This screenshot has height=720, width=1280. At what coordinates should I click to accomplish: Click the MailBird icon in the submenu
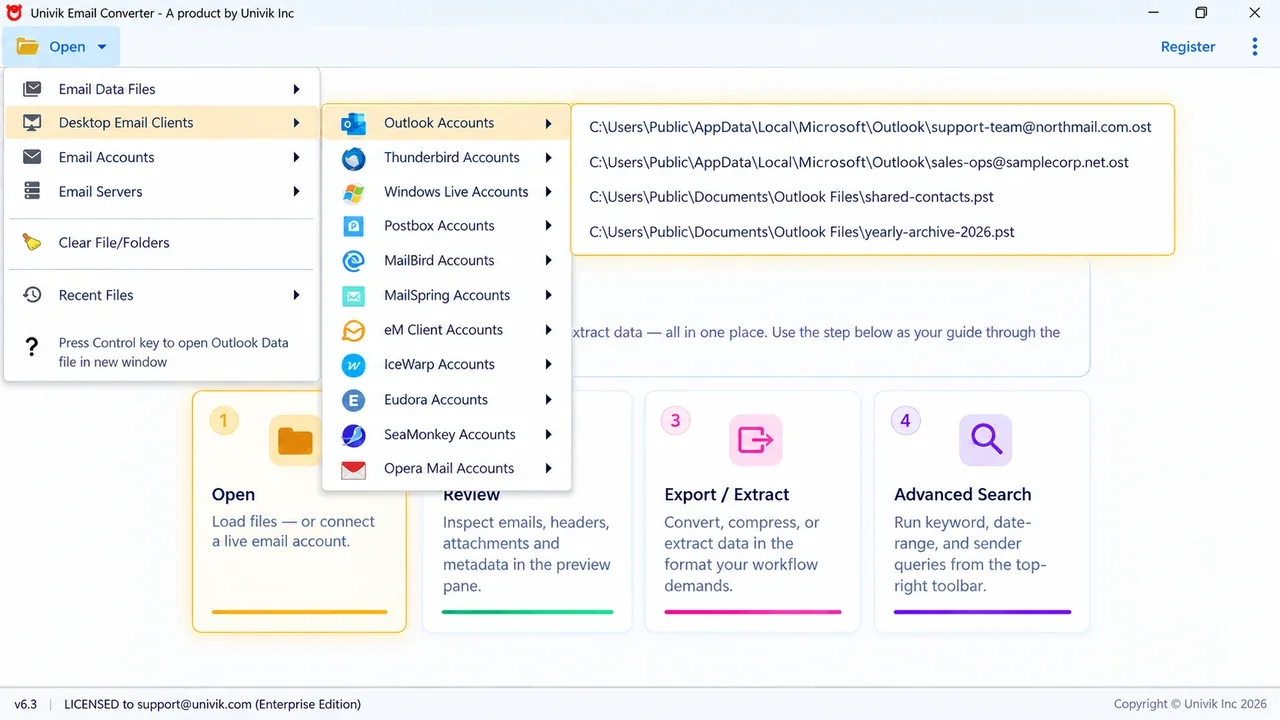[353, 261]
